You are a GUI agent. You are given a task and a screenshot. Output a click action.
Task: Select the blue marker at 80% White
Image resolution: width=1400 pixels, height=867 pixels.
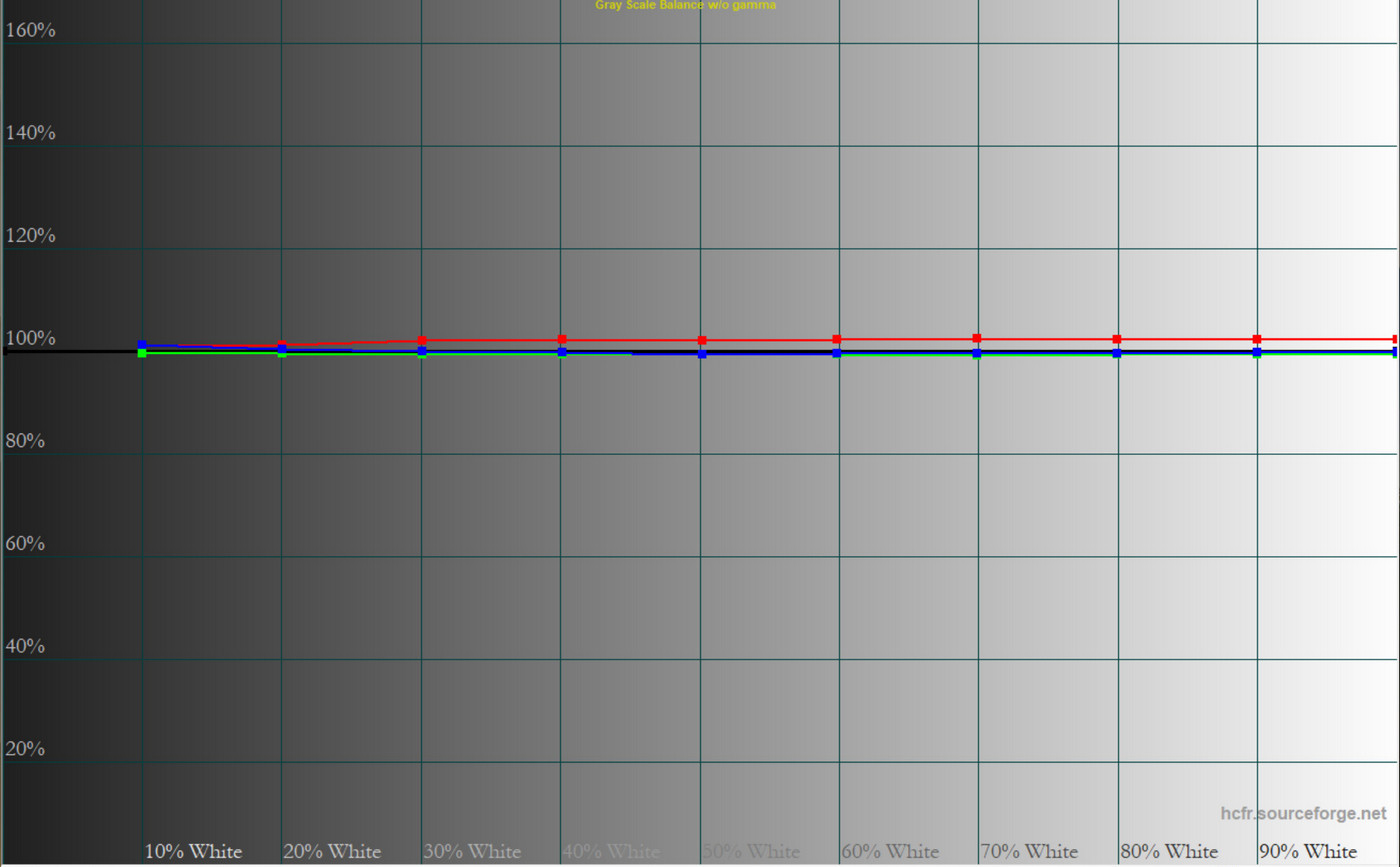[1117, 353]
